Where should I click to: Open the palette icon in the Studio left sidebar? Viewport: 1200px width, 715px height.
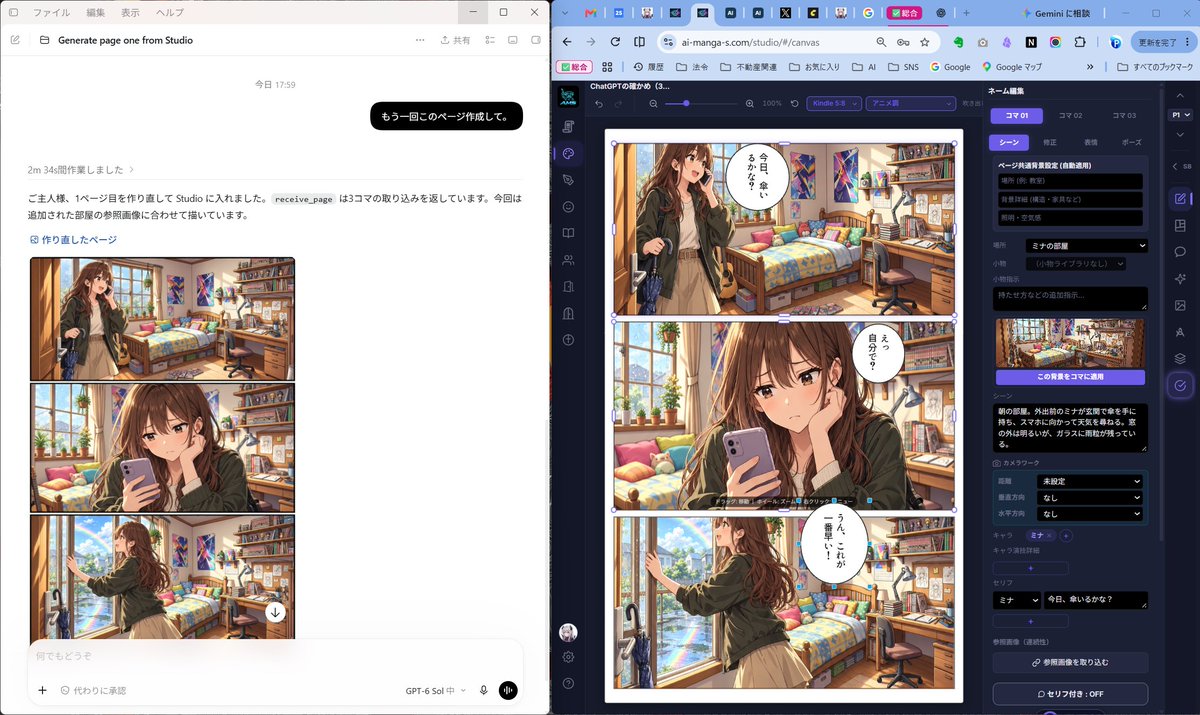pyautogui.click(x=568, y=154)
